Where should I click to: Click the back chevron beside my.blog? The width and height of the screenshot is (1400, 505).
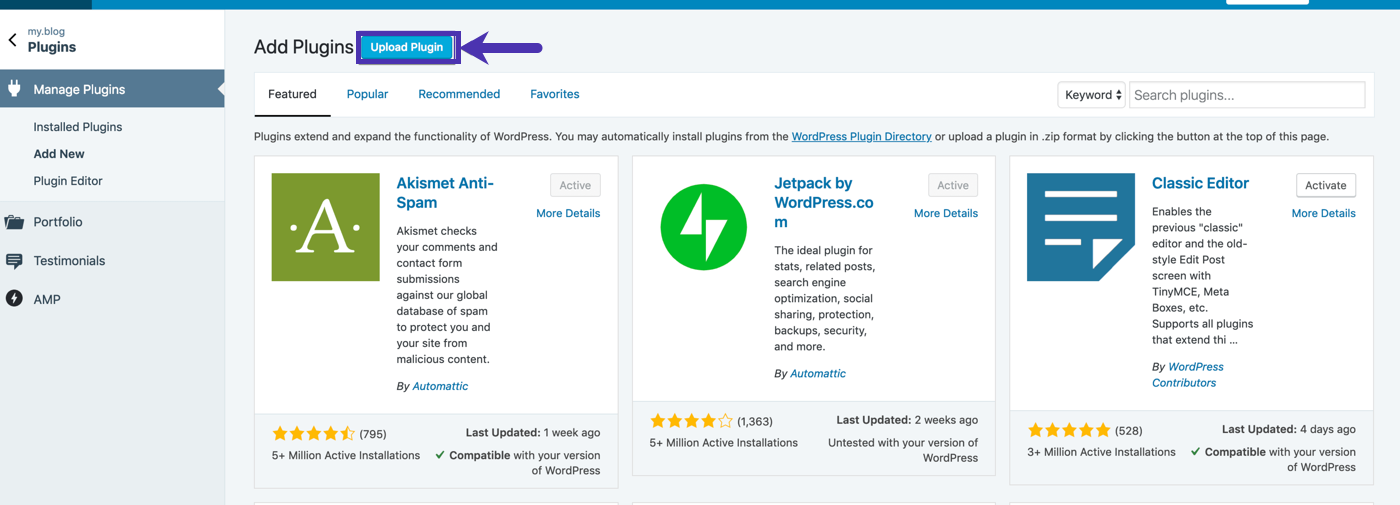[x=13, y=41]
